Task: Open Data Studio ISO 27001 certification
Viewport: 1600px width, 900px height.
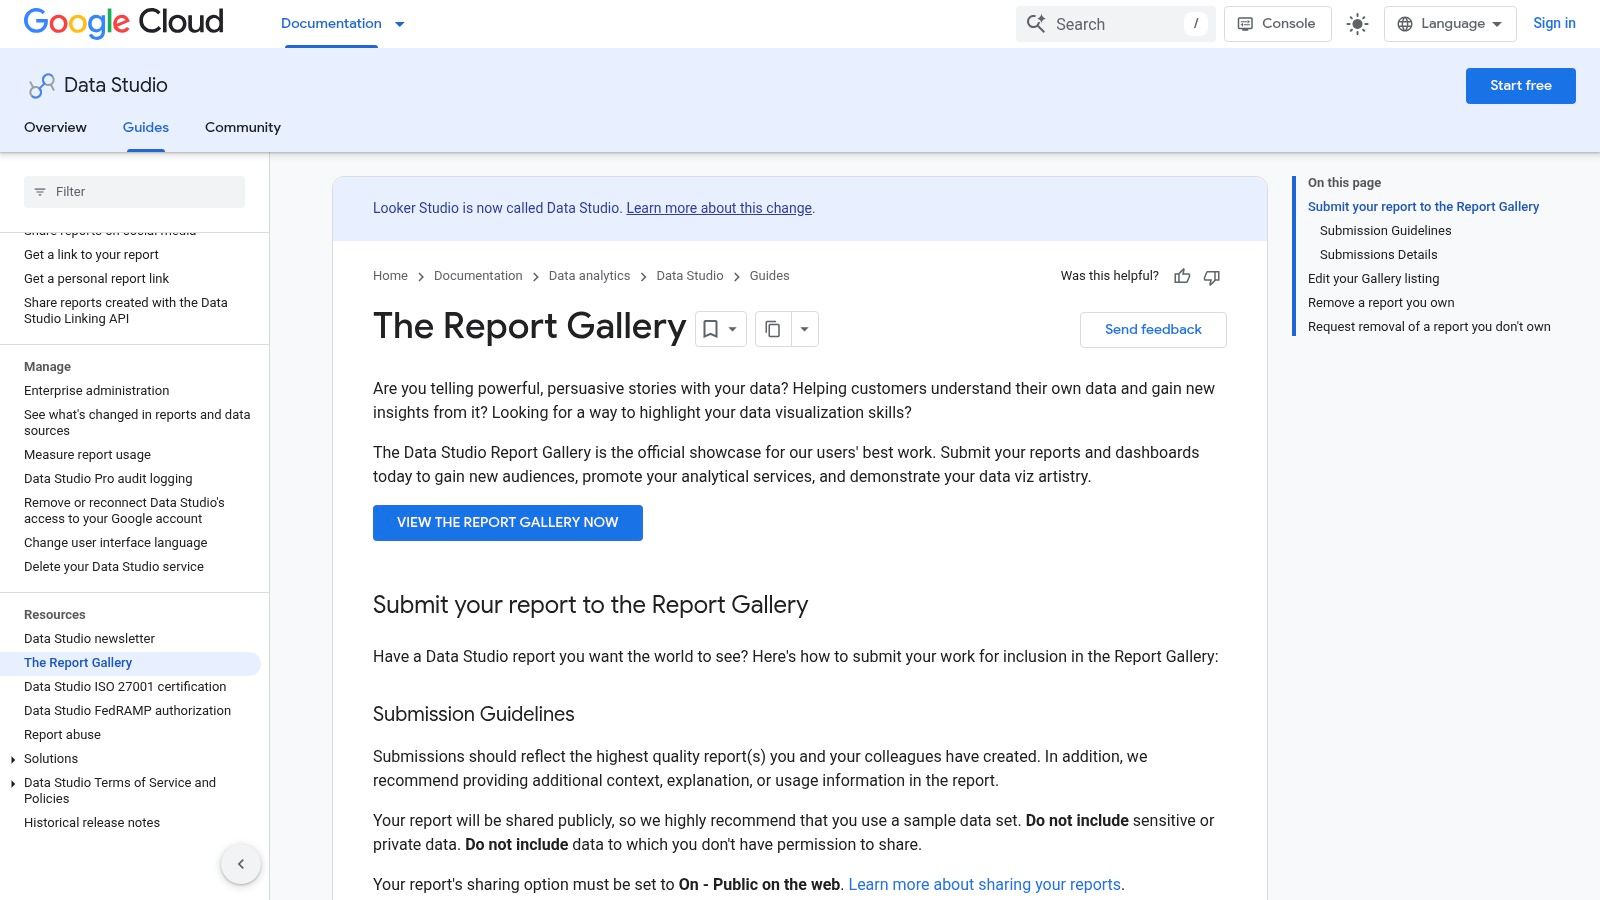Action: click(125, 687)
